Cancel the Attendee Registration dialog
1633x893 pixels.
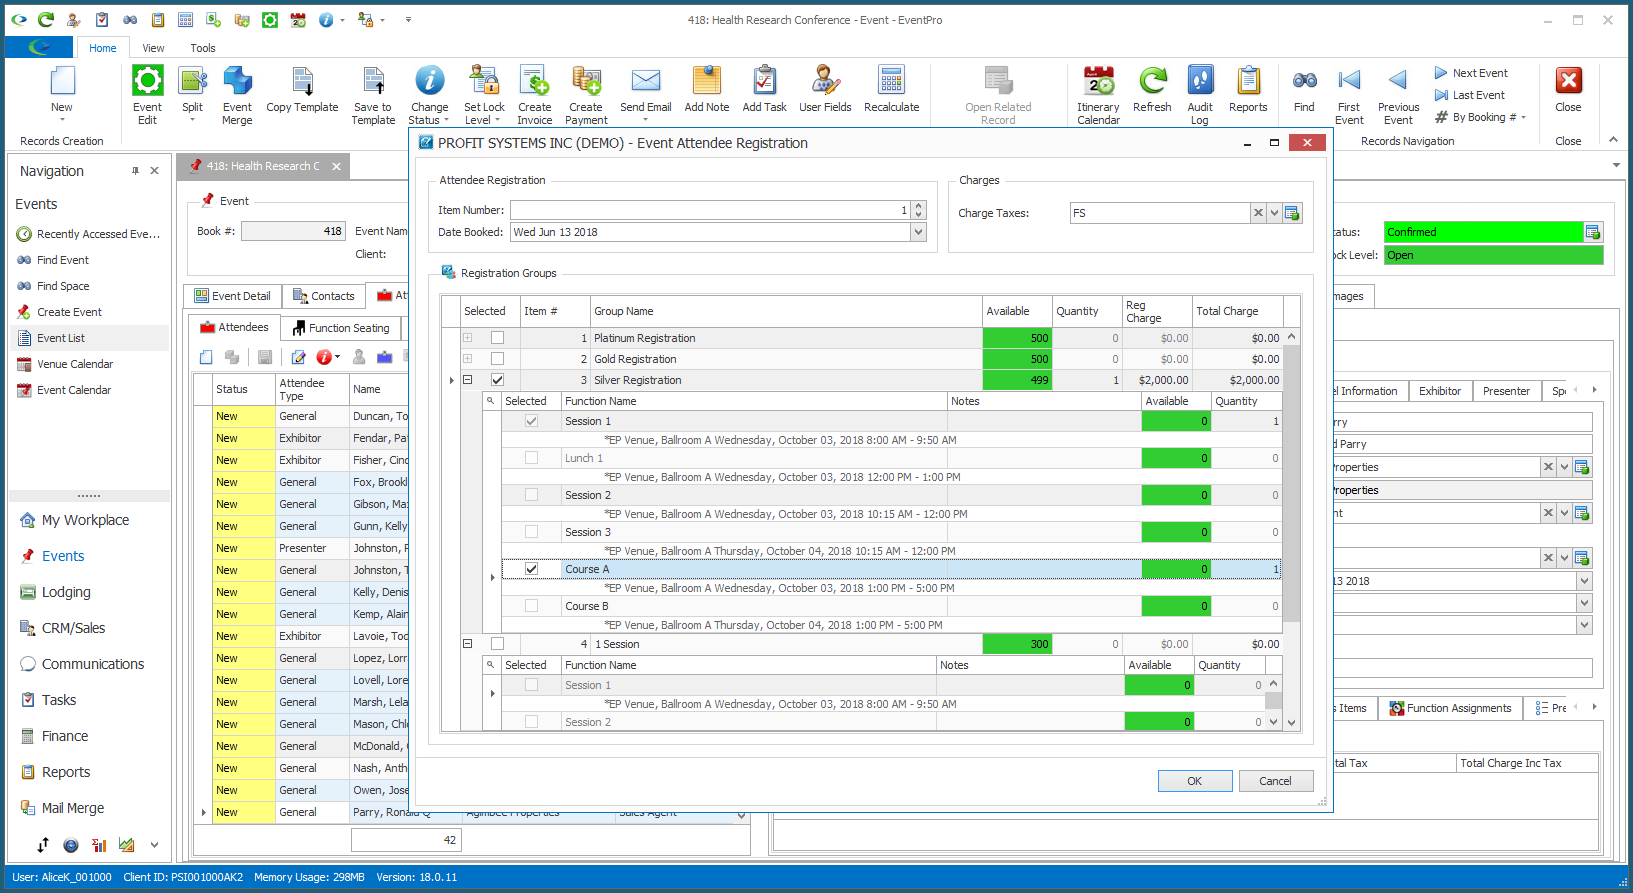click(x=1275, y=781)
